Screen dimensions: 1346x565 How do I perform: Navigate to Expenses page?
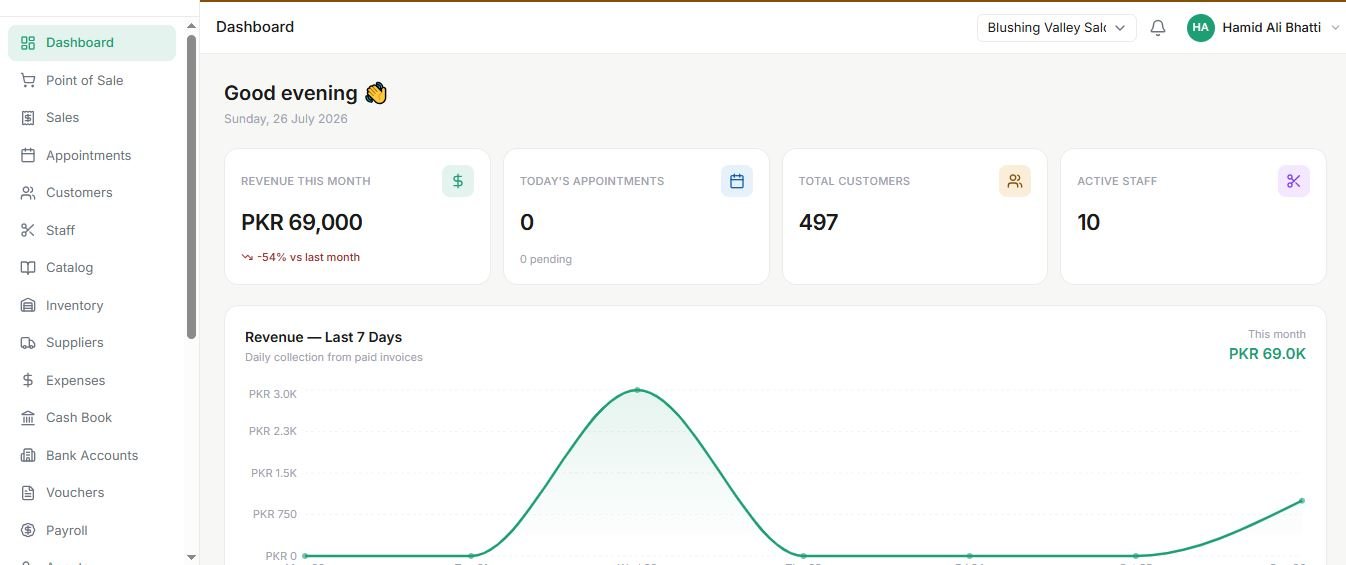(x=92, y=380)
